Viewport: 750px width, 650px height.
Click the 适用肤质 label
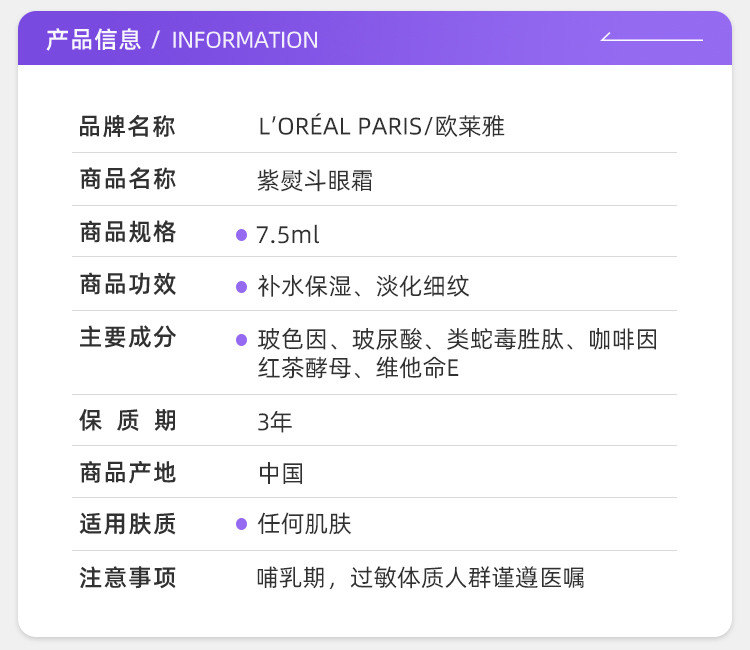point(128,524)
